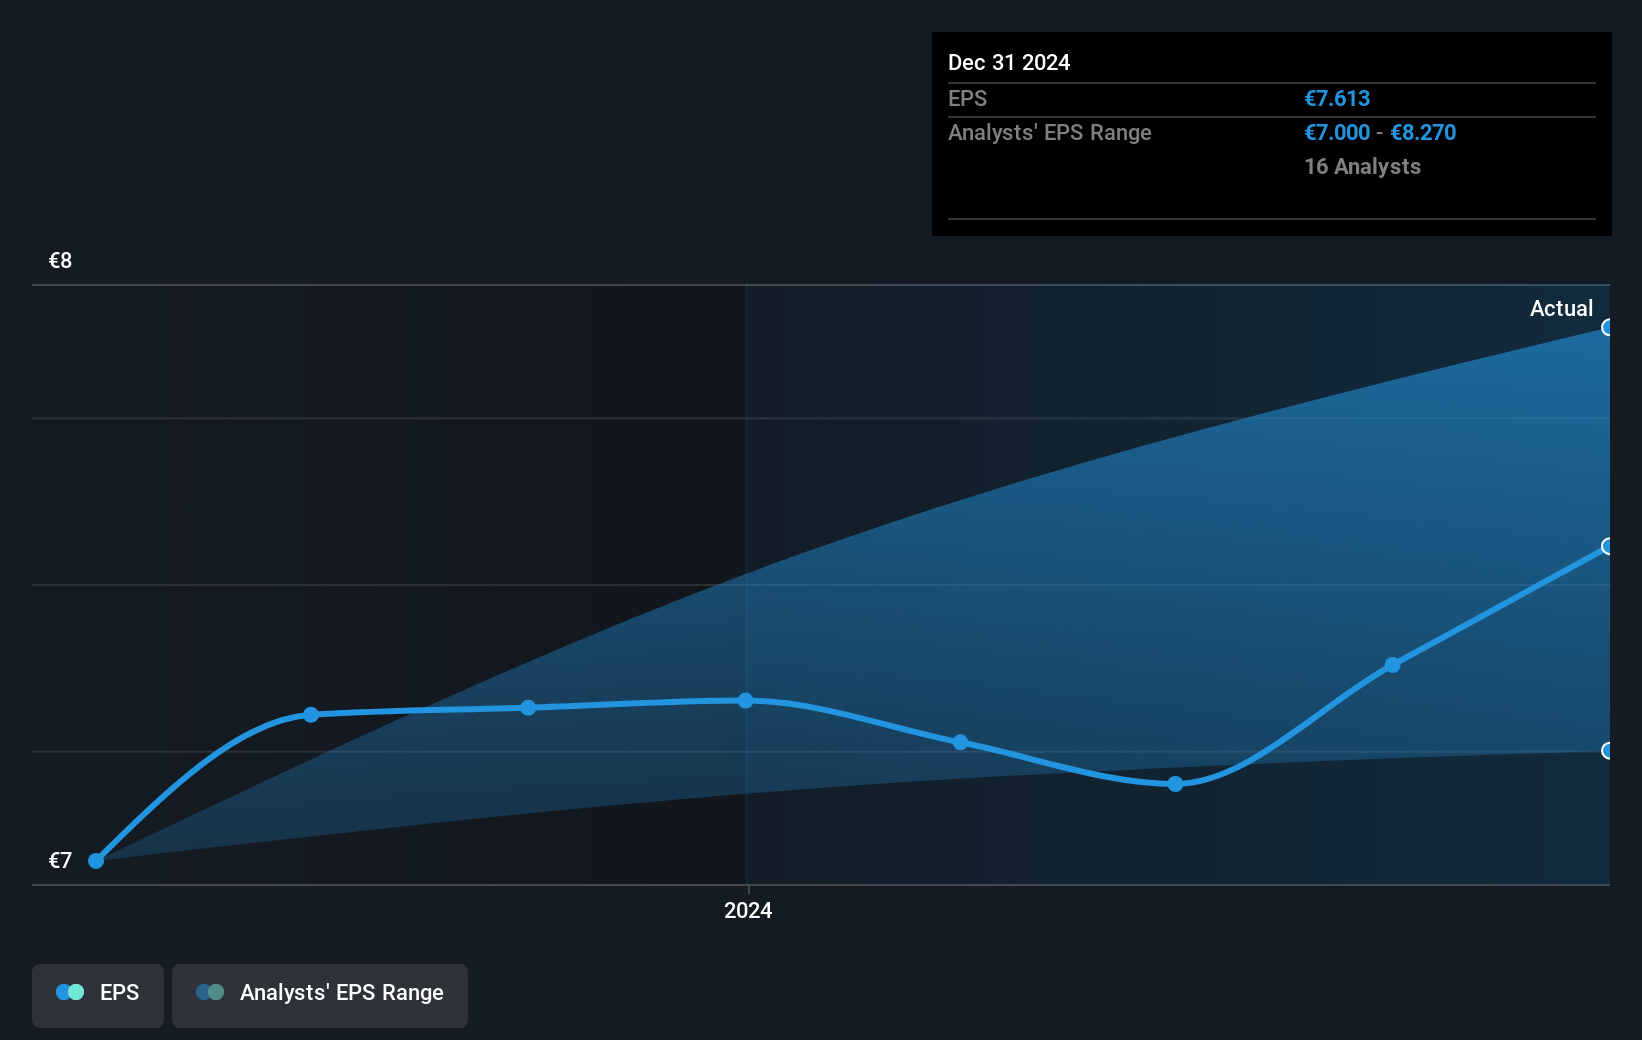1642x1040 pixels.
Task: Select the Actual label in the chart
Action: [1561, 308]
